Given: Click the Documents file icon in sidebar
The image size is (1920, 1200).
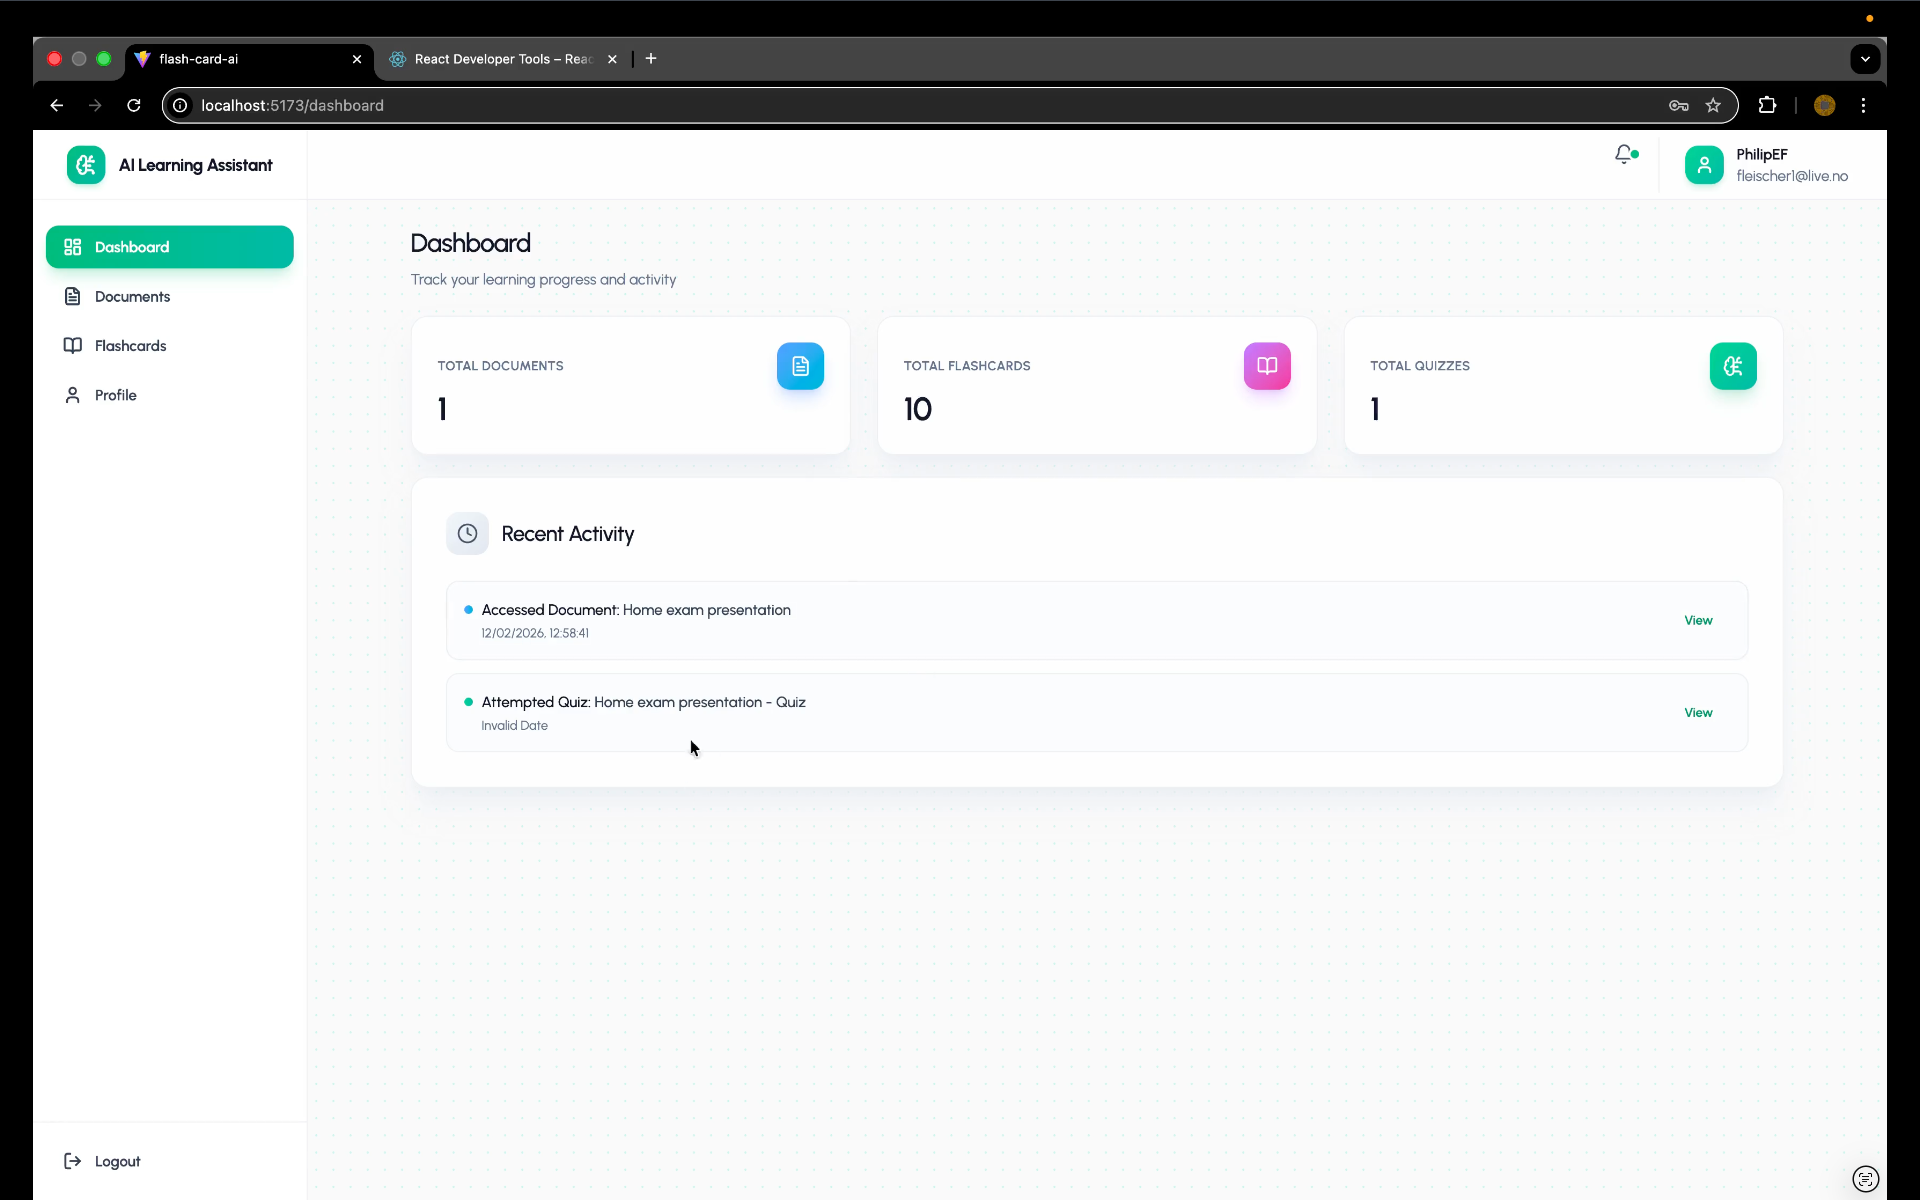Looking at the screenshot, I should pyautogui.click(x=73, y=296).
